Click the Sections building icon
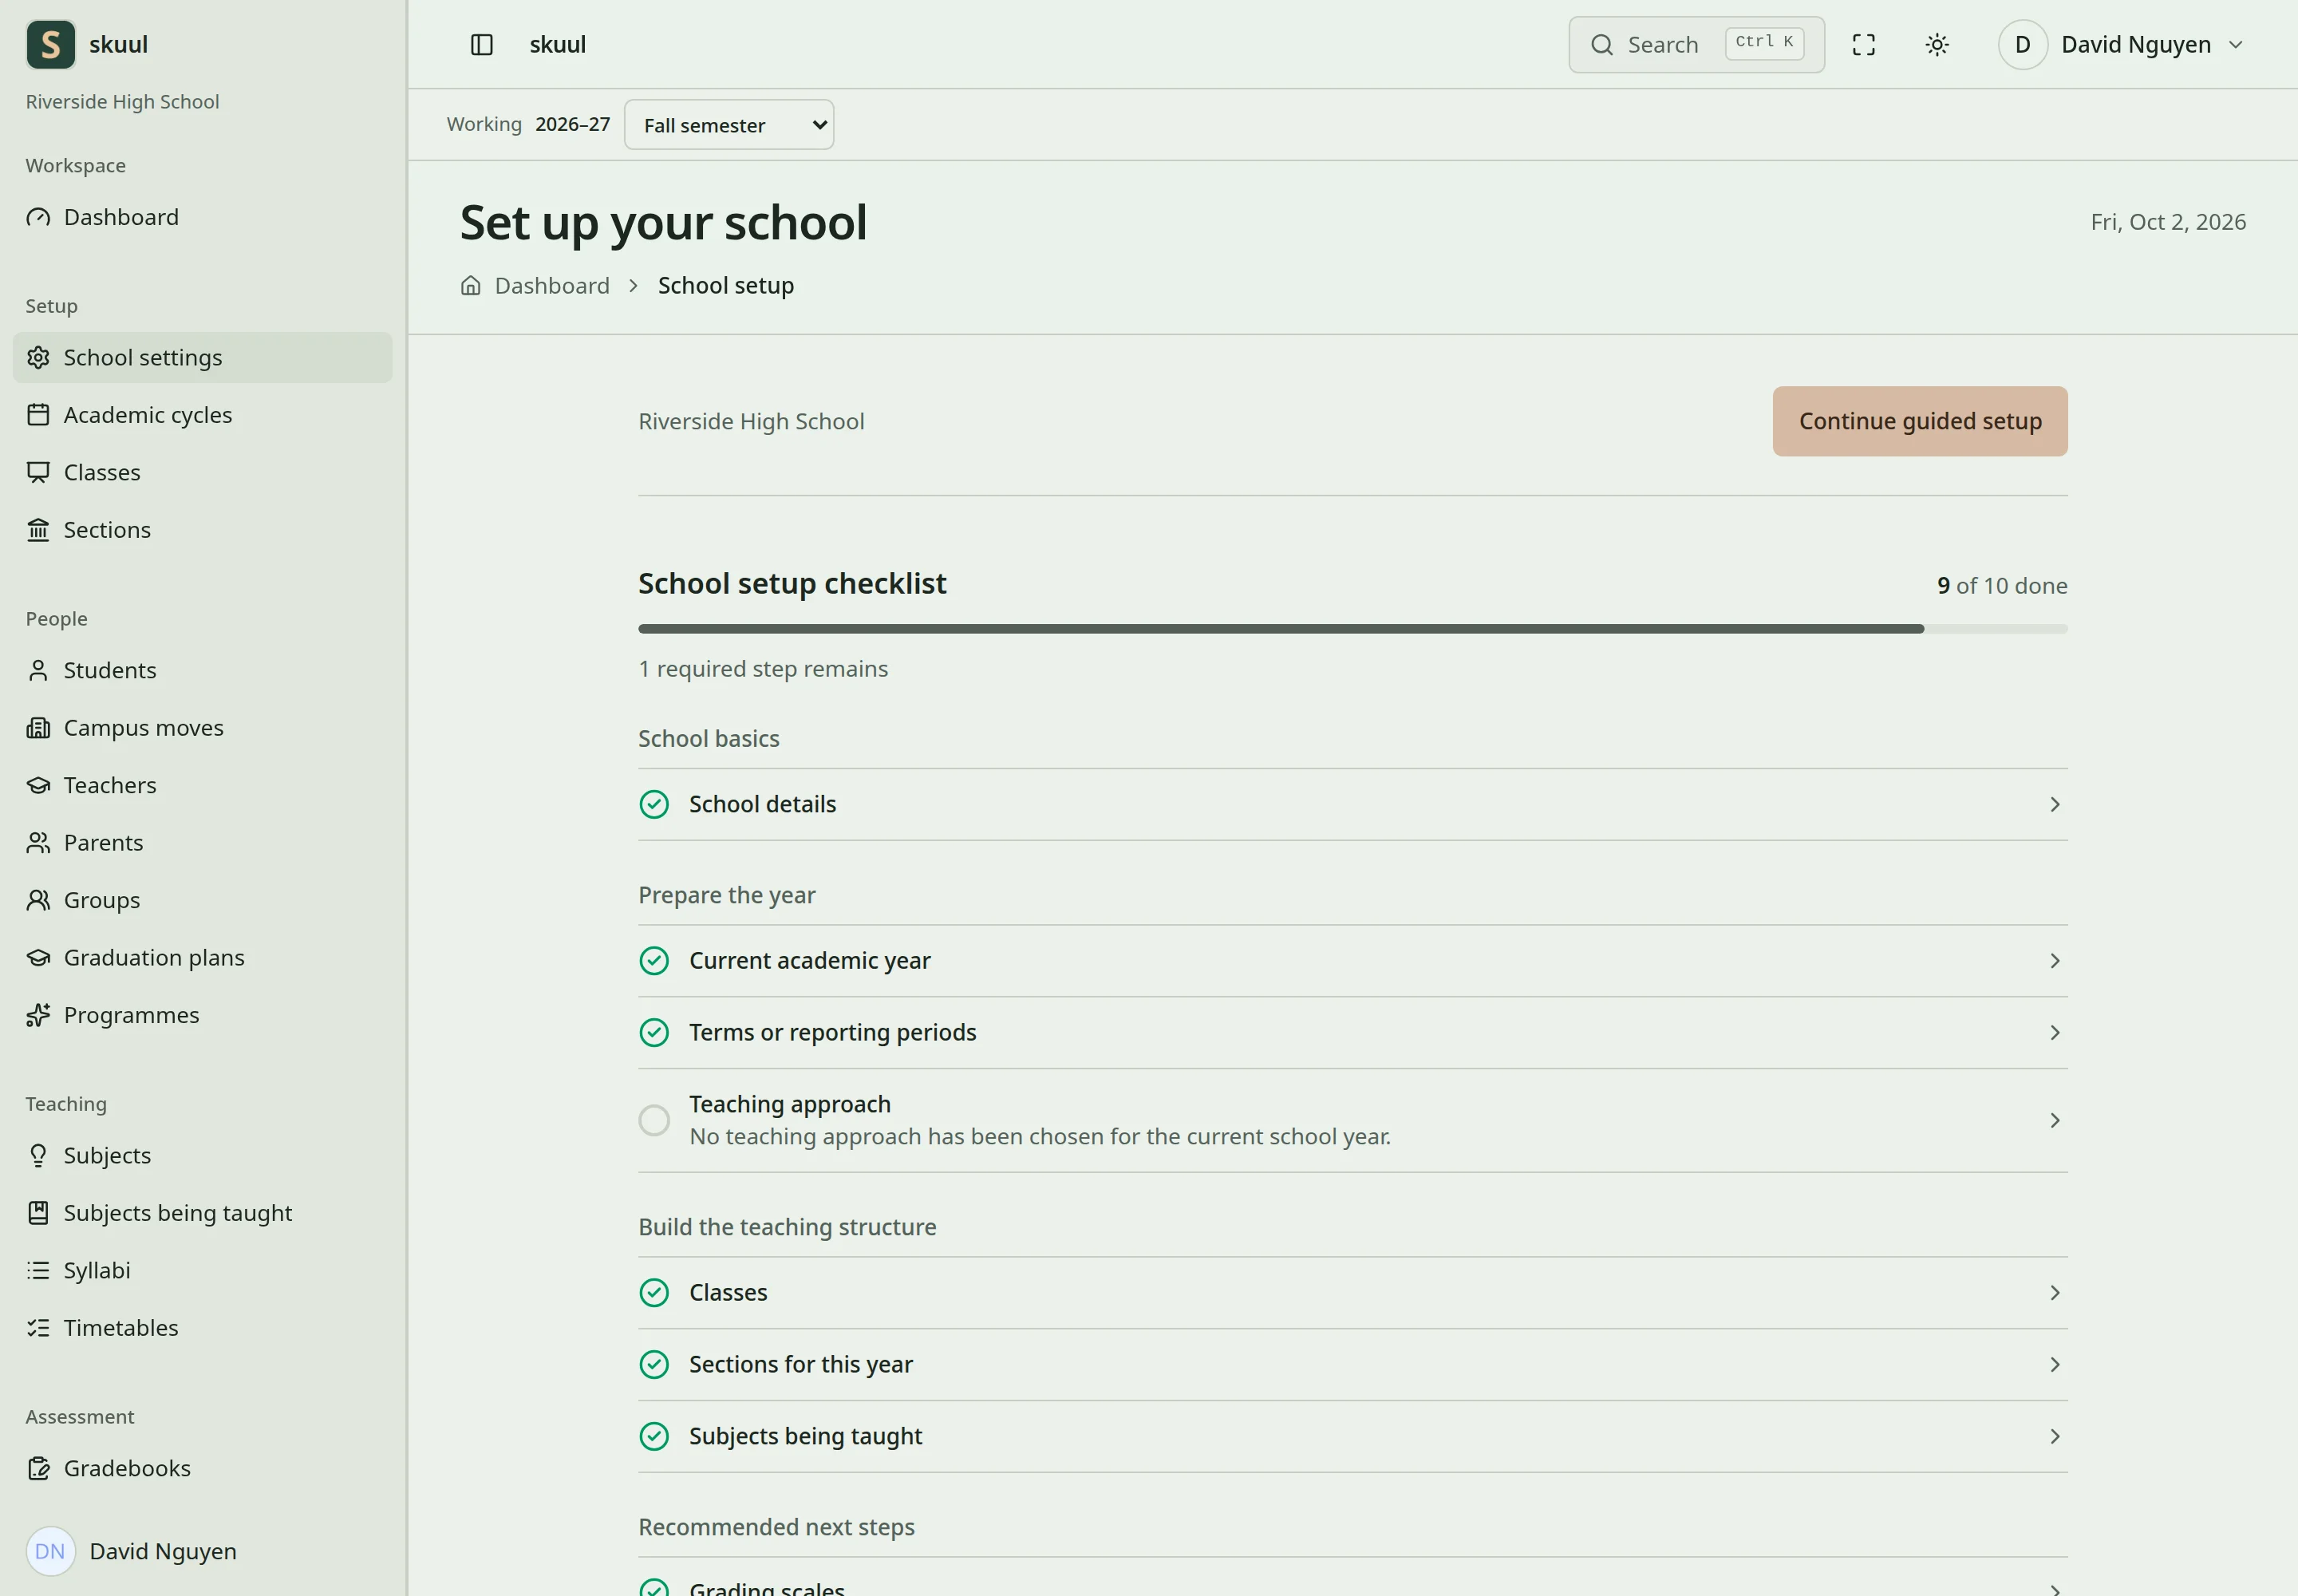 [38, 530]
